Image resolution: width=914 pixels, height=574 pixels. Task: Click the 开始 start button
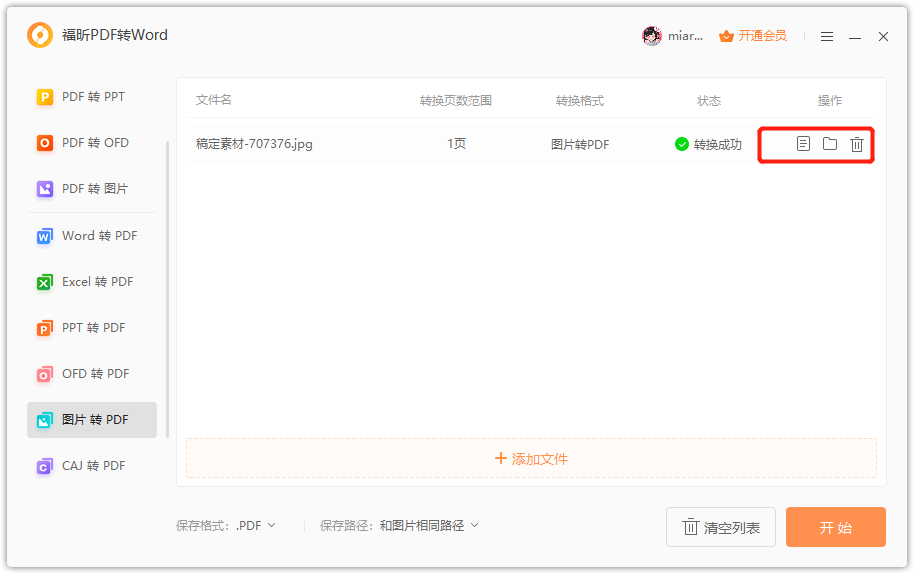coord(835,527)
